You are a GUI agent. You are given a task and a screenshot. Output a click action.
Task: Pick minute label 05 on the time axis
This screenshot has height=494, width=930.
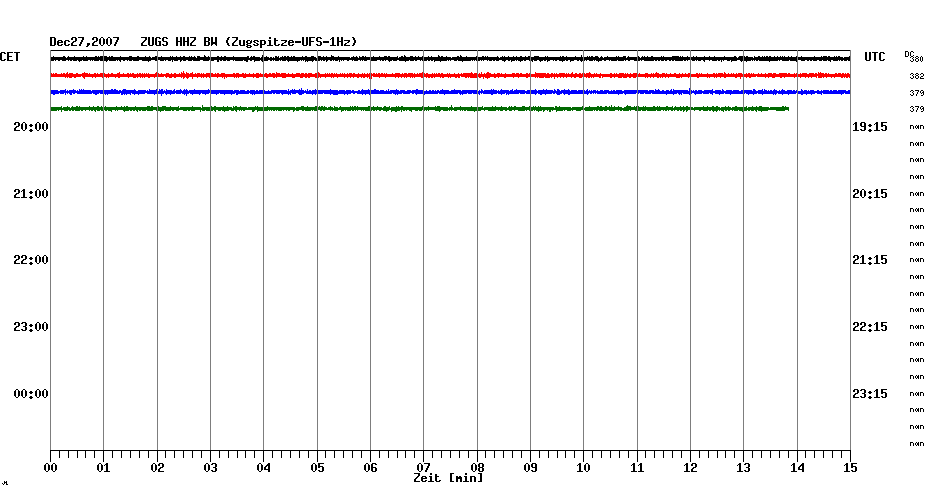point(317,468)
